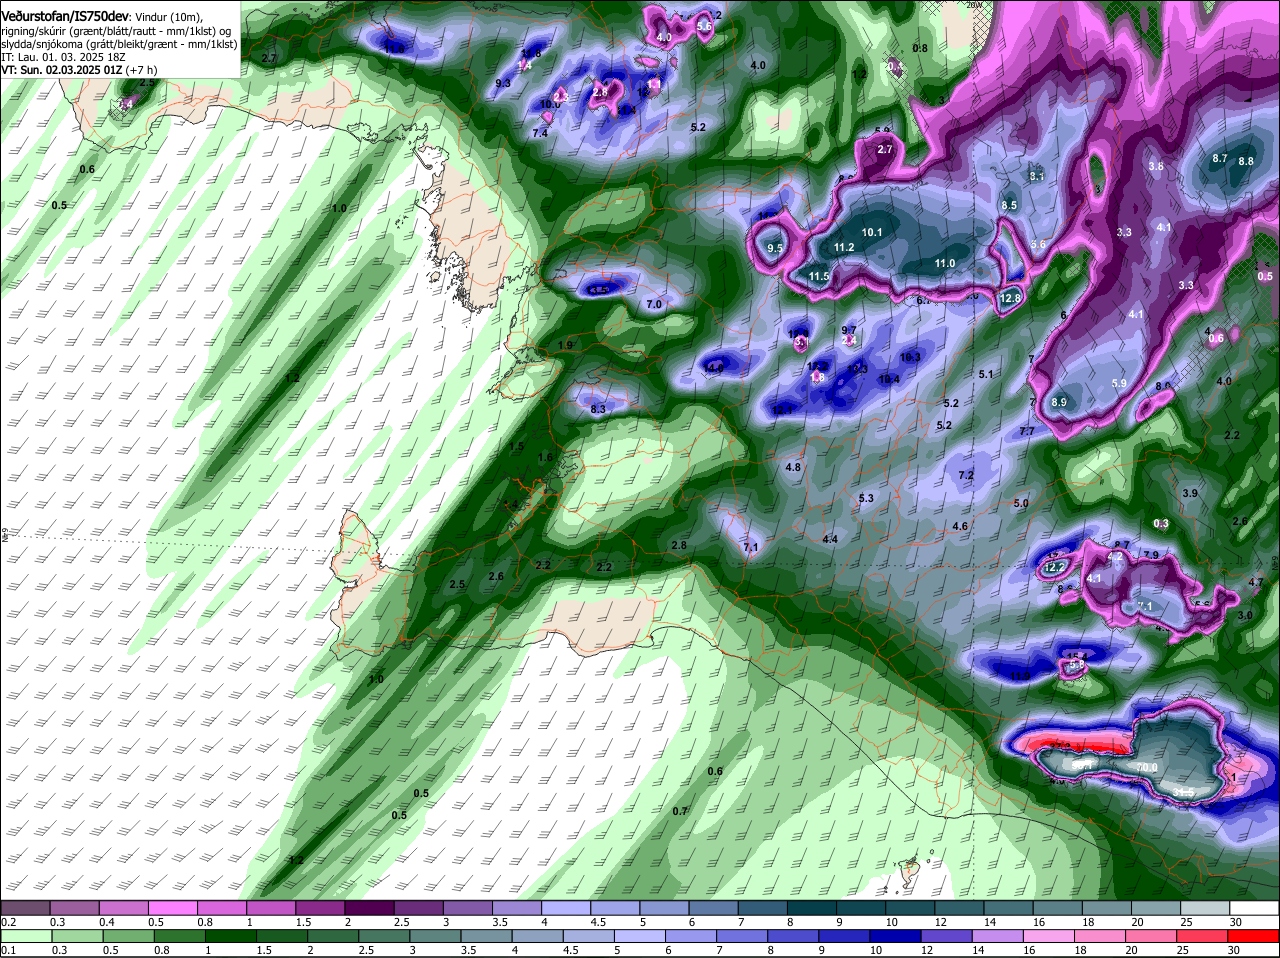1280x958 pixels.
Task: Click the 4.4 map value
Action: (830, 539)
